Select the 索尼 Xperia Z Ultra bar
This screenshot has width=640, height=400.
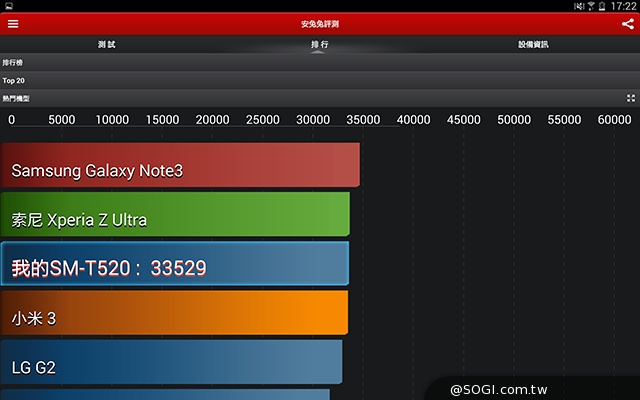175,214
